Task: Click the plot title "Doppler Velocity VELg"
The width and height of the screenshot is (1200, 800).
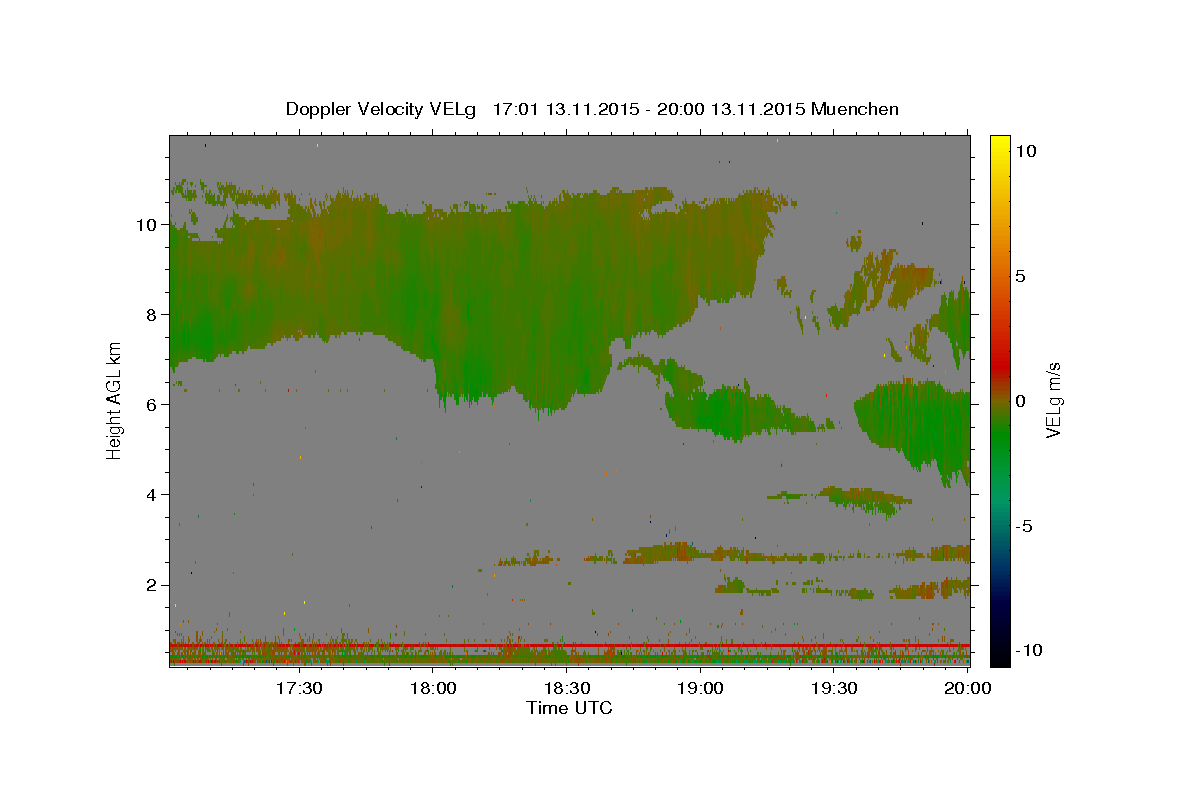Action: pos(383,109)
